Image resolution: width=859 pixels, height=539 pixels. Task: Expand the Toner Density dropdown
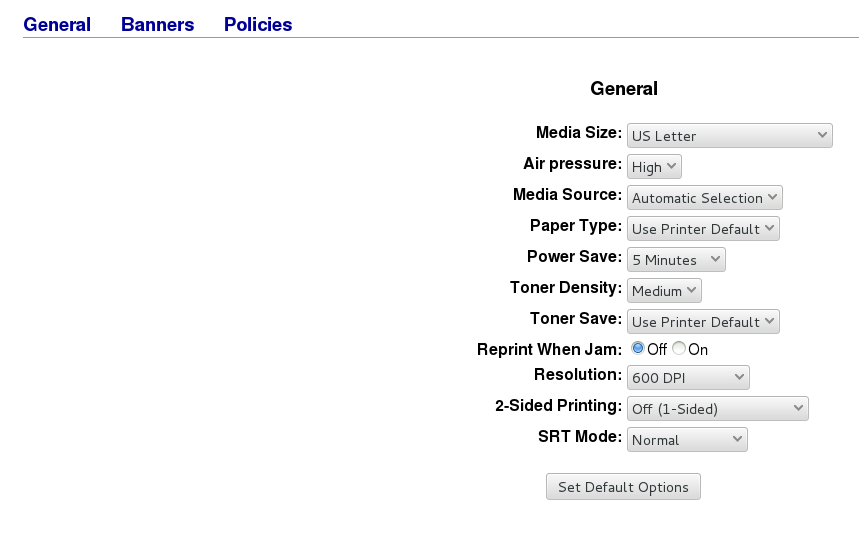click(x=664, y=291)
